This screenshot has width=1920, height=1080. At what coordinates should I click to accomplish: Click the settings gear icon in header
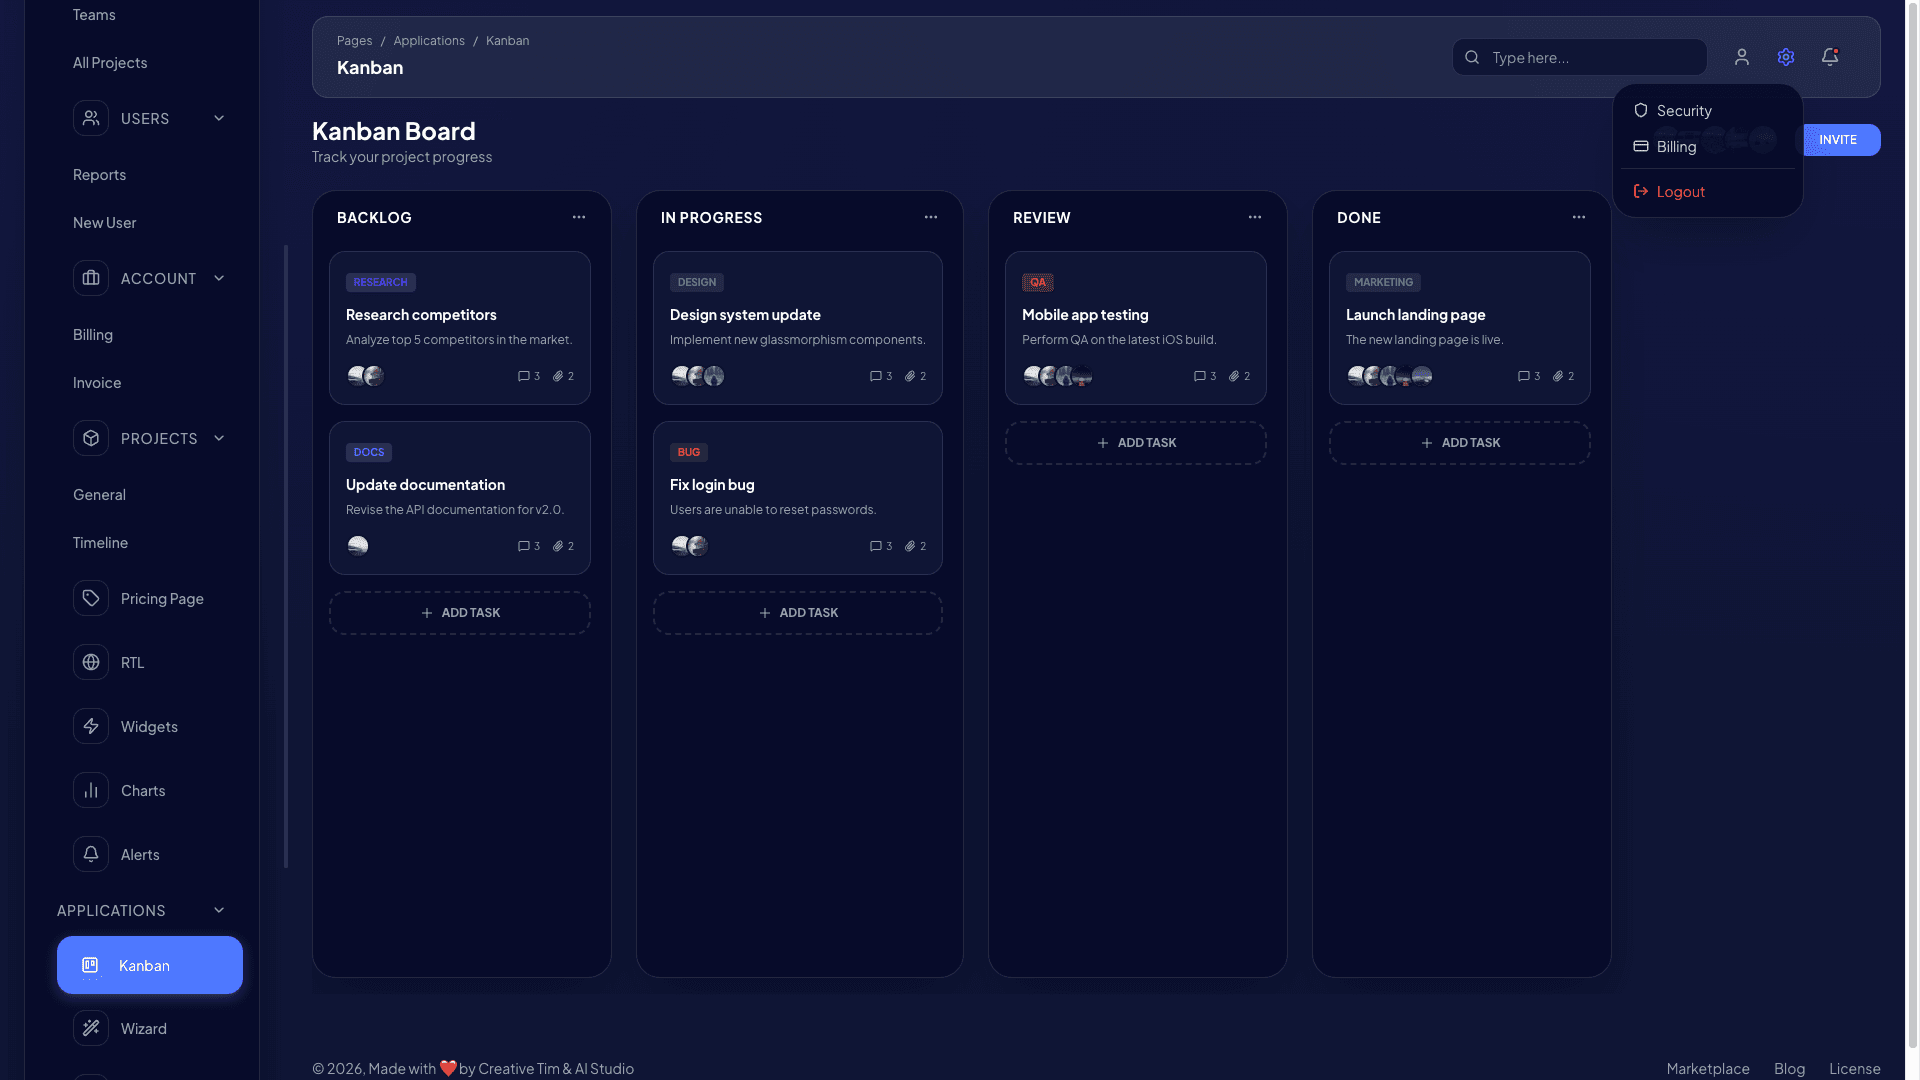(1786, 57)
